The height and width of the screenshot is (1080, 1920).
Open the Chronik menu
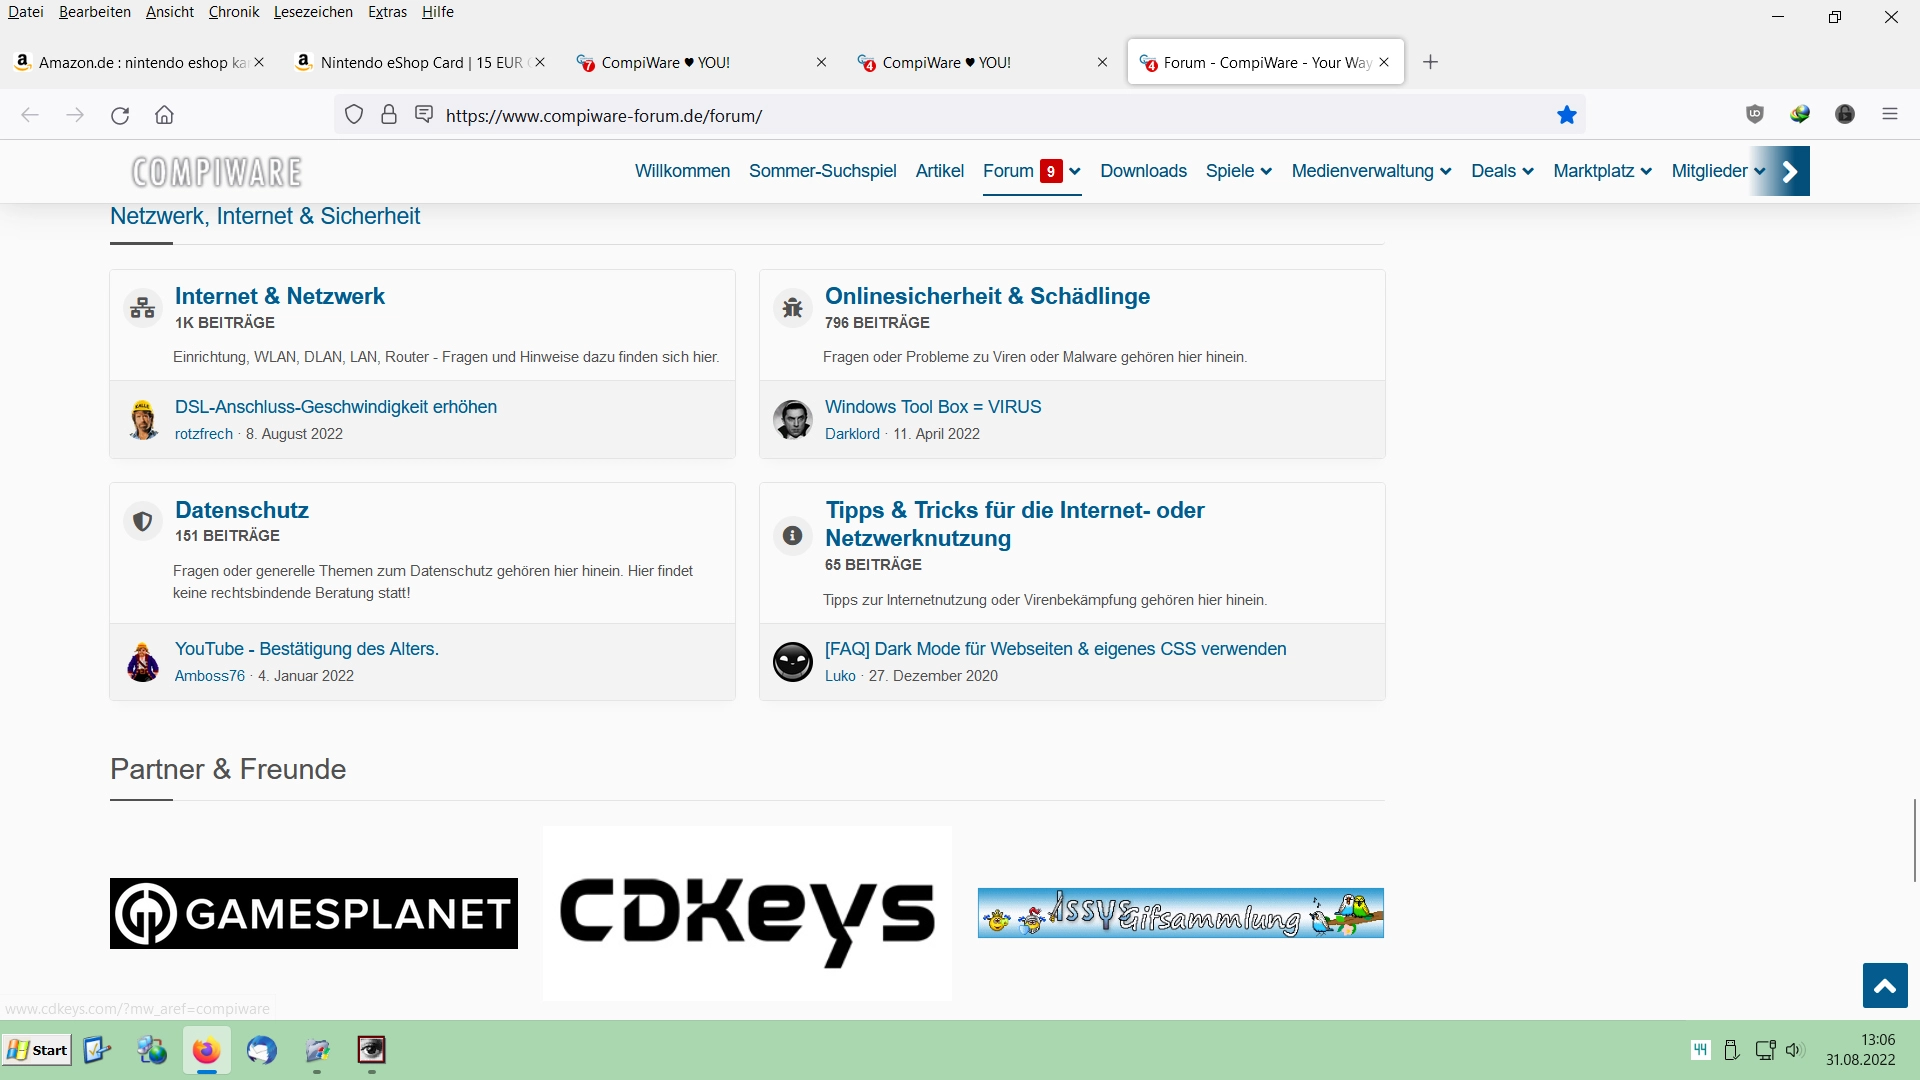click(234, 12)
